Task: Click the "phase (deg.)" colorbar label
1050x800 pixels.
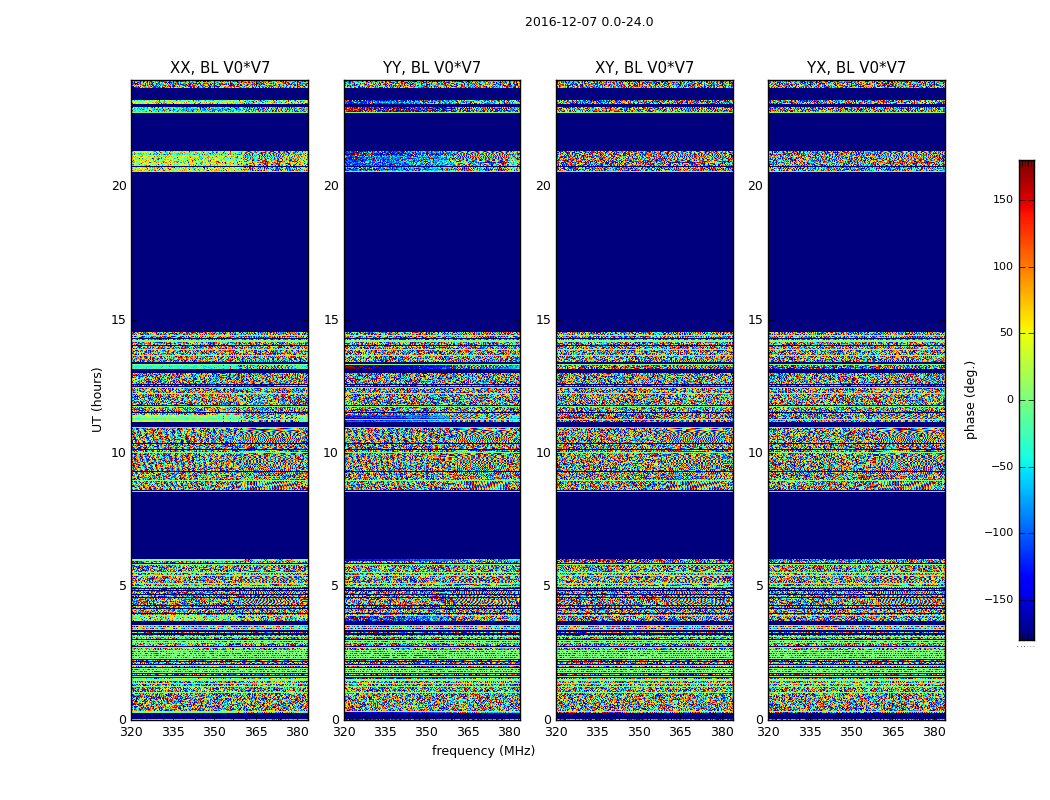Action: coord(970,400)
